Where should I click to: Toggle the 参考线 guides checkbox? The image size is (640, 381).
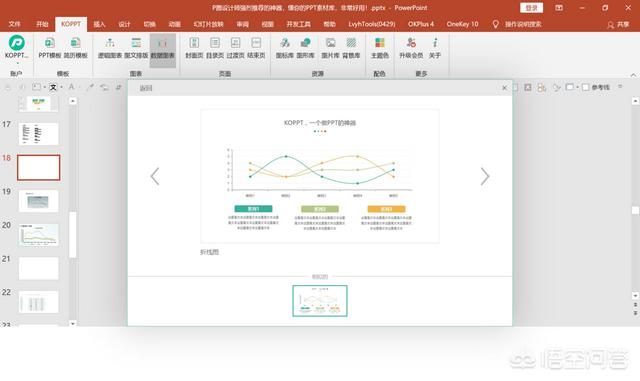pyautogui.click(x=586, y=87)
